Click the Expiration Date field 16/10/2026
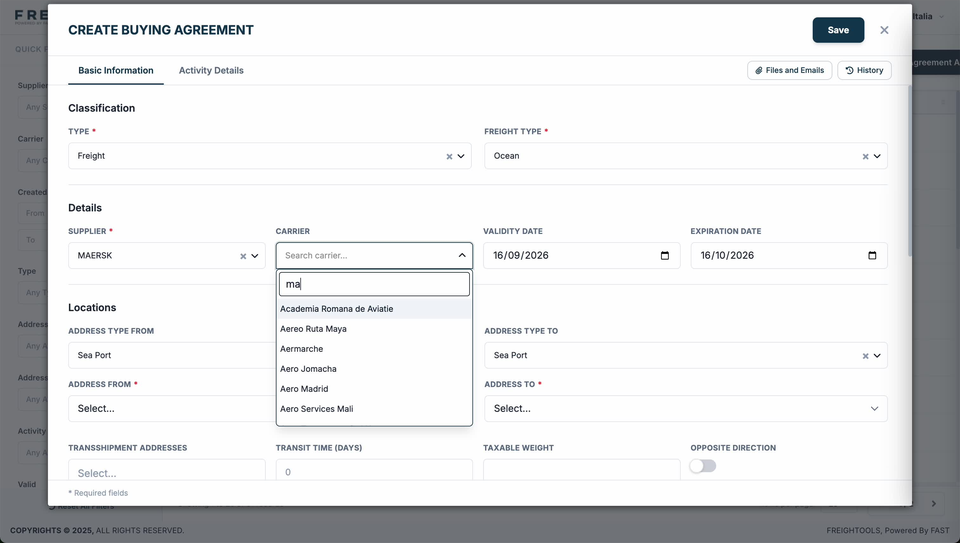The width and height of the screenshot is (960, 543). pos(789,255)
